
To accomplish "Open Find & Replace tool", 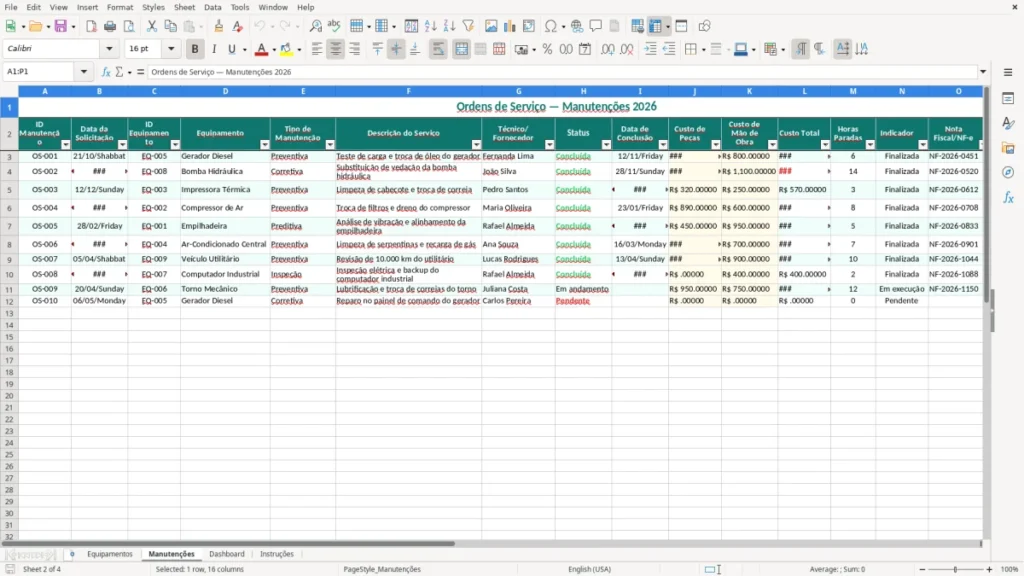I will pyautogui.click(x=315, y=26).
